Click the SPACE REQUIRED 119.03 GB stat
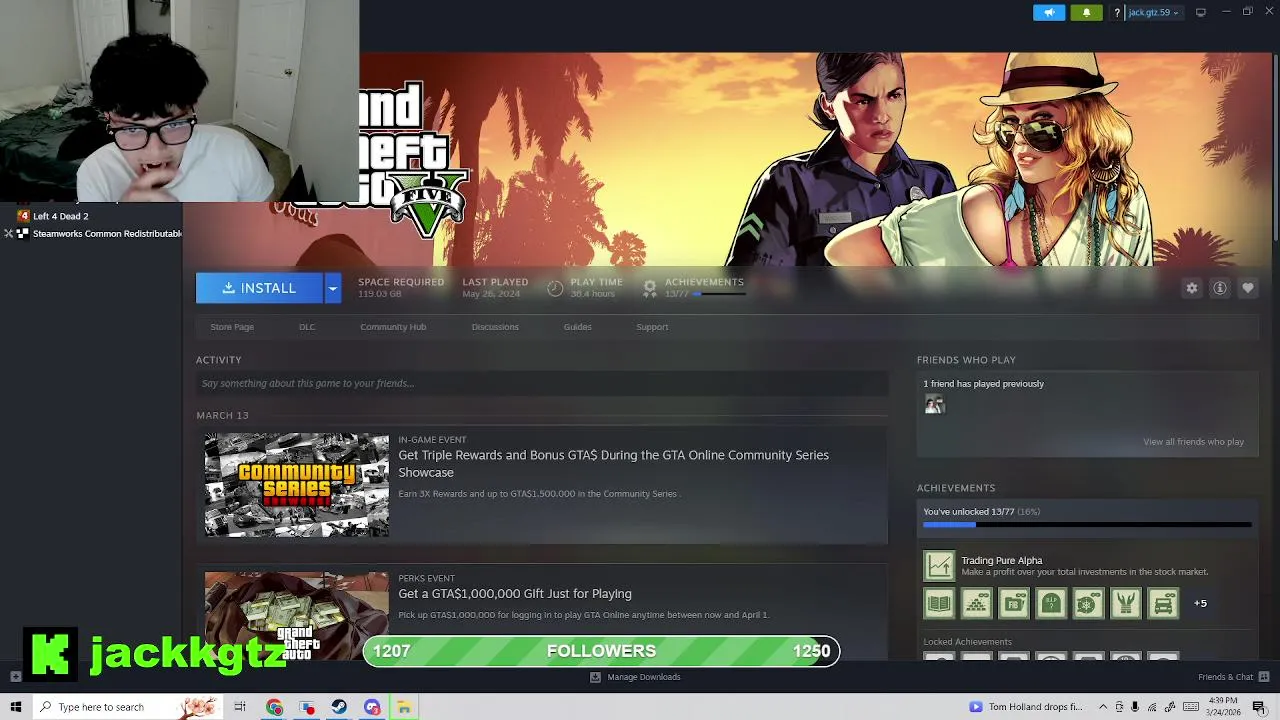1280x720 pixels. pyautogui.click(x=401, y=288)
